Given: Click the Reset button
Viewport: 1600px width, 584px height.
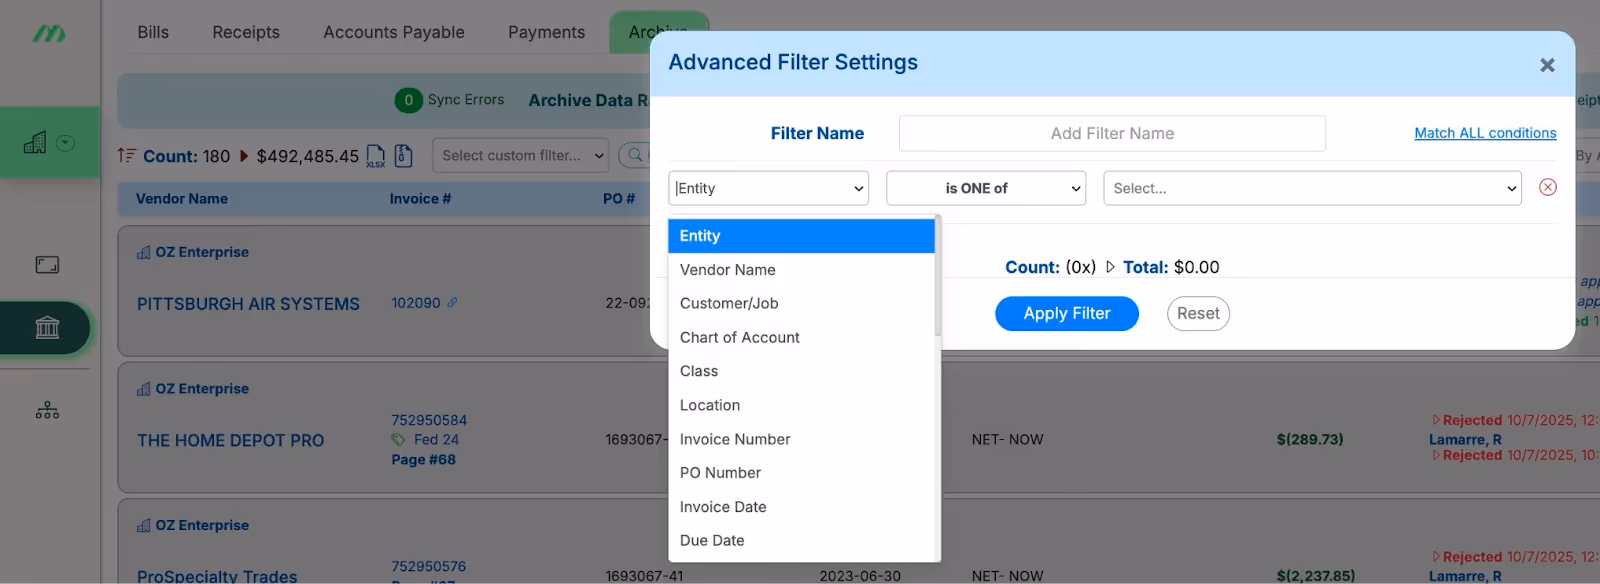Looking at the screenshot, I should (1198, 313).
